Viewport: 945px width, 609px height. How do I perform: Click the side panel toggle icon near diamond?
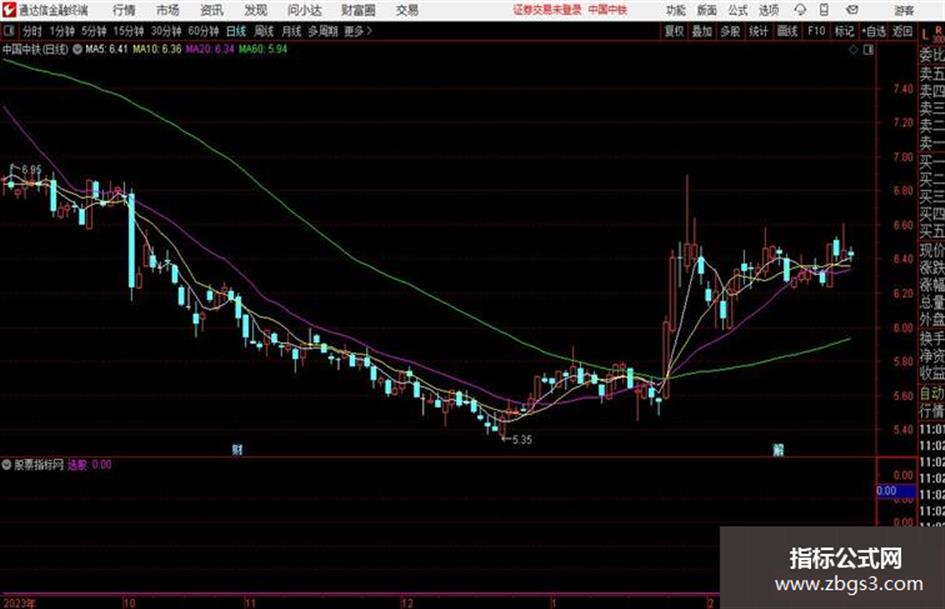[868, 50]
